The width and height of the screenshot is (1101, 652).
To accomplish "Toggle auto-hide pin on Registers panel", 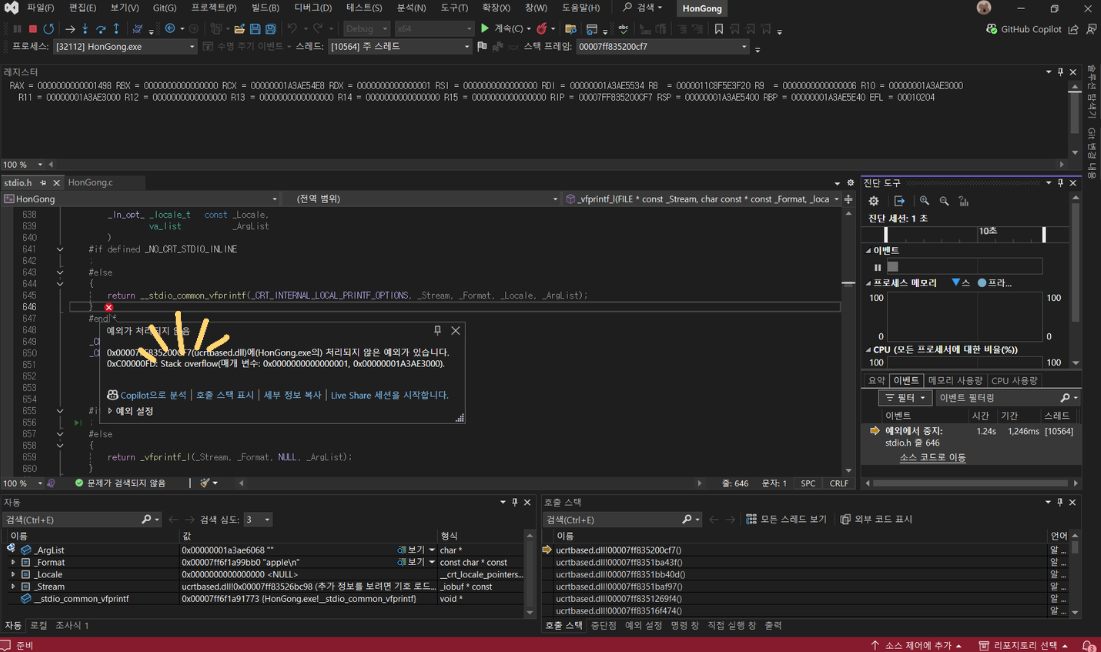I will click(x=1060, y=72).
